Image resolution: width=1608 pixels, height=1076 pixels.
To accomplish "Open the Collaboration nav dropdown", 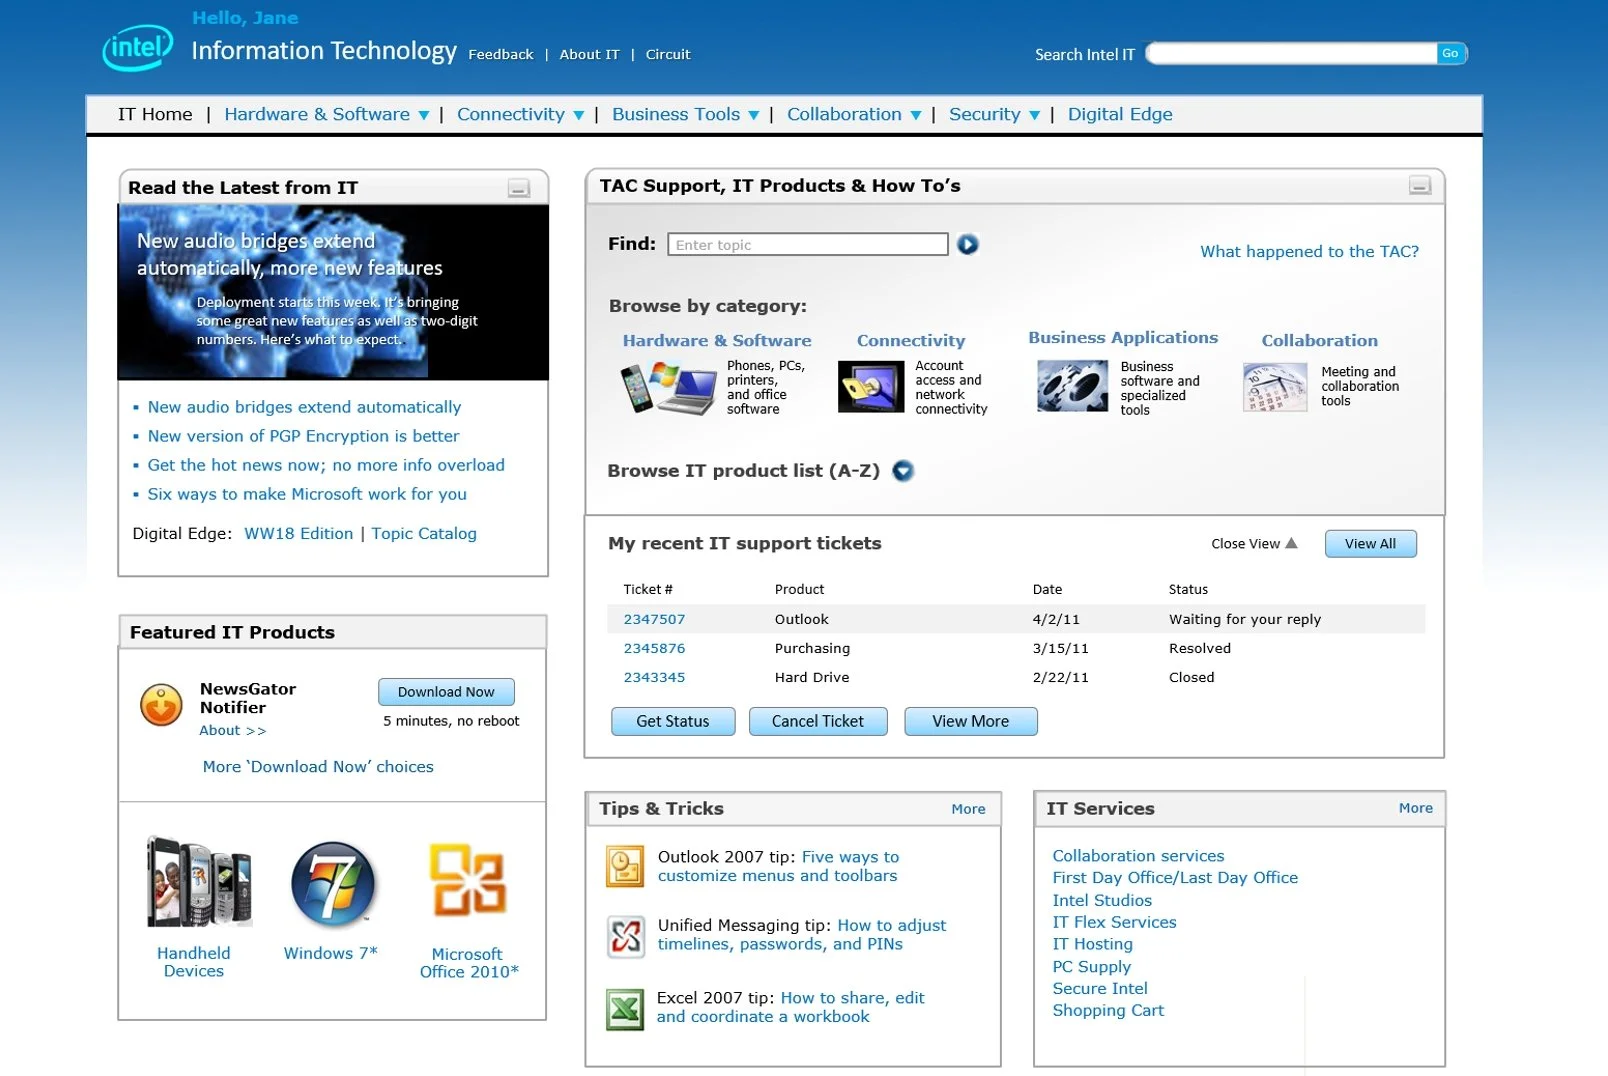I will pos(915,115).
